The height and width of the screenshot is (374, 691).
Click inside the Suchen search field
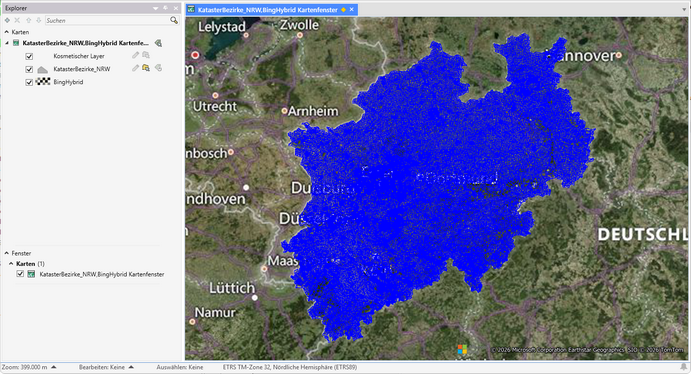click(x=108, y=20)
